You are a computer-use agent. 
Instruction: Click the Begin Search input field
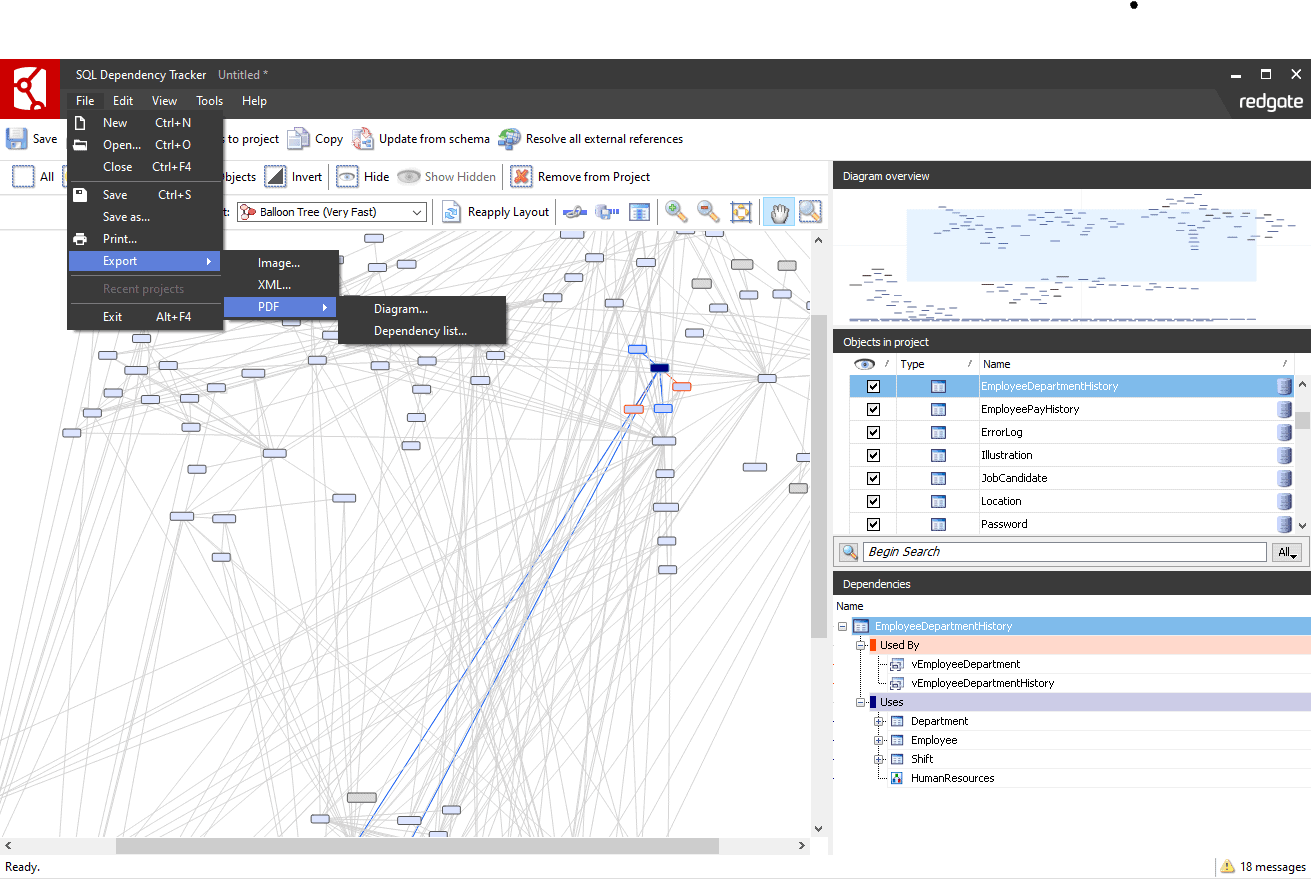pyautogui.click(x=1065, y=552)
